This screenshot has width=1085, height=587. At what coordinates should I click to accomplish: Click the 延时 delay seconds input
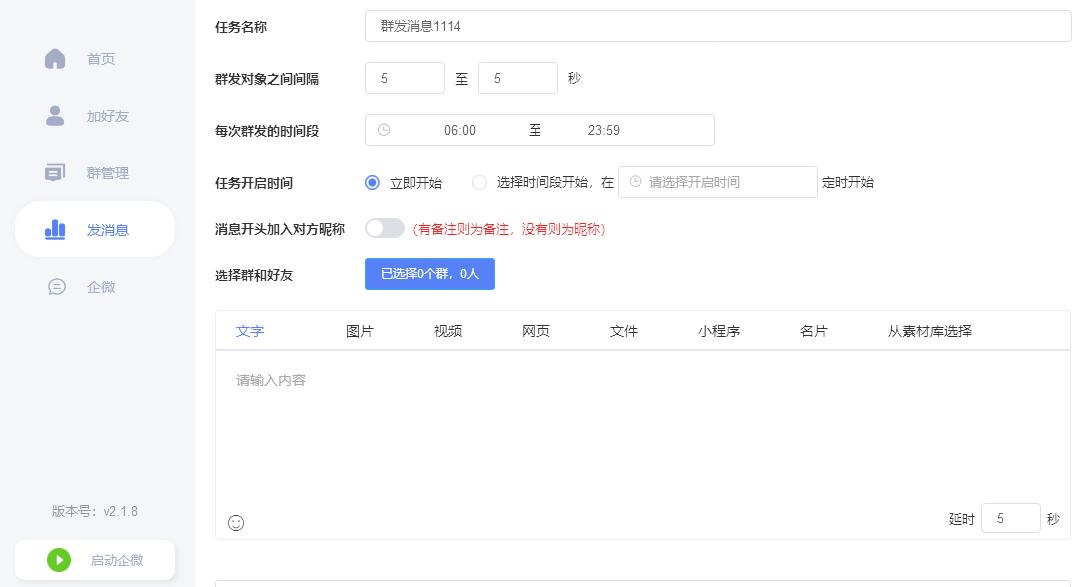(x=1010, y=518)
